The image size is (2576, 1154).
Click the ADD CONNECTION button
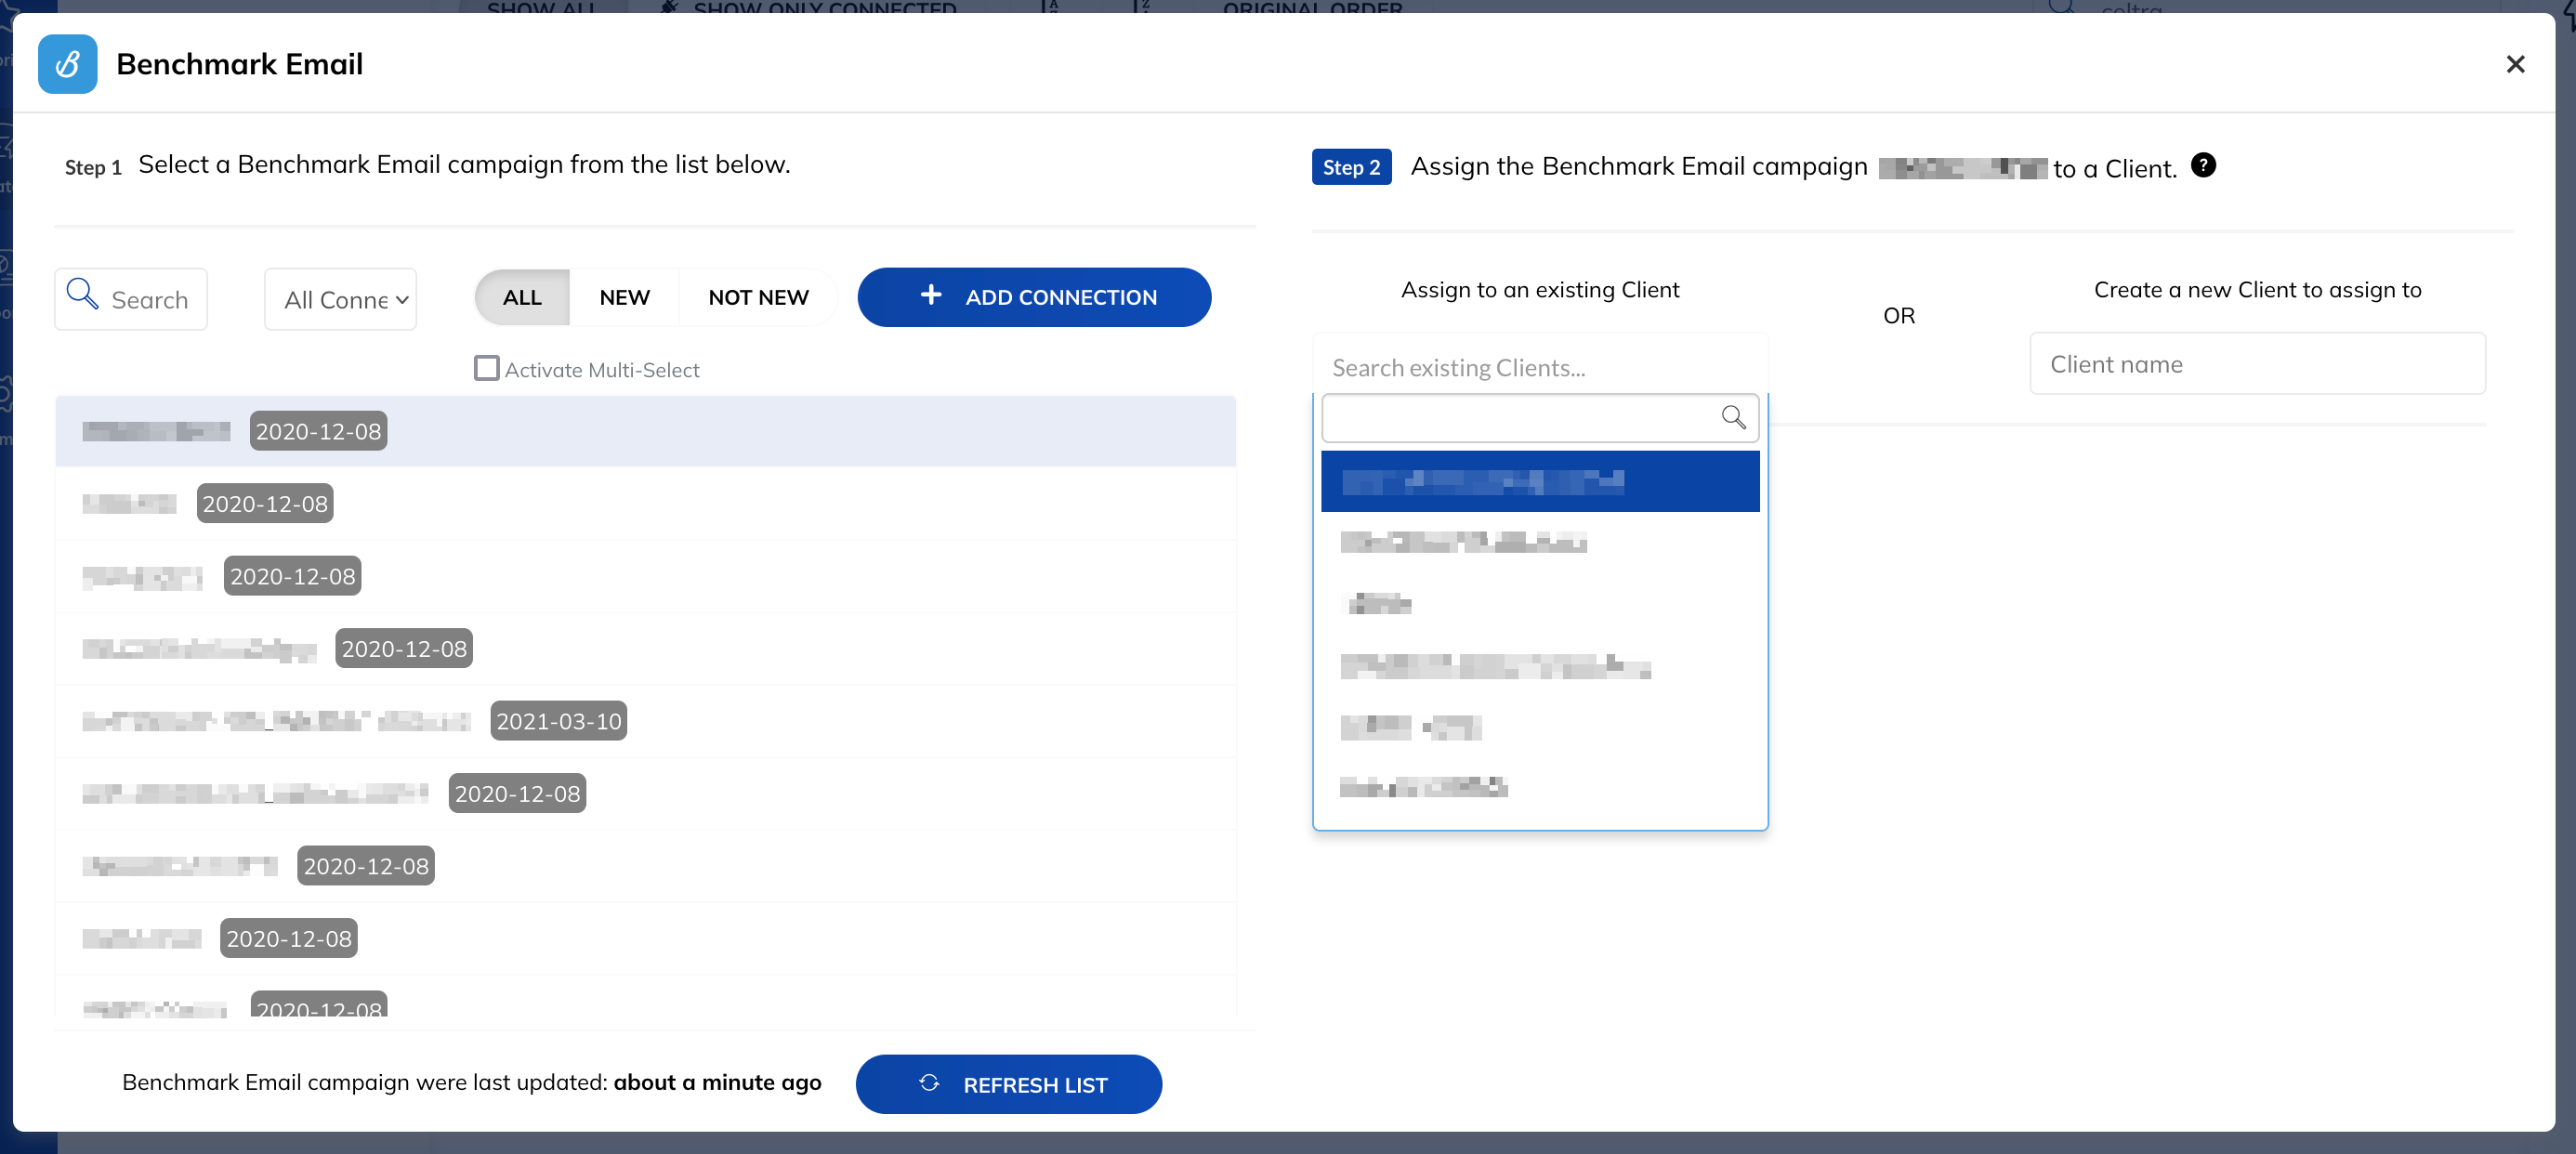pyautogui.click(x=1034, y=297)
